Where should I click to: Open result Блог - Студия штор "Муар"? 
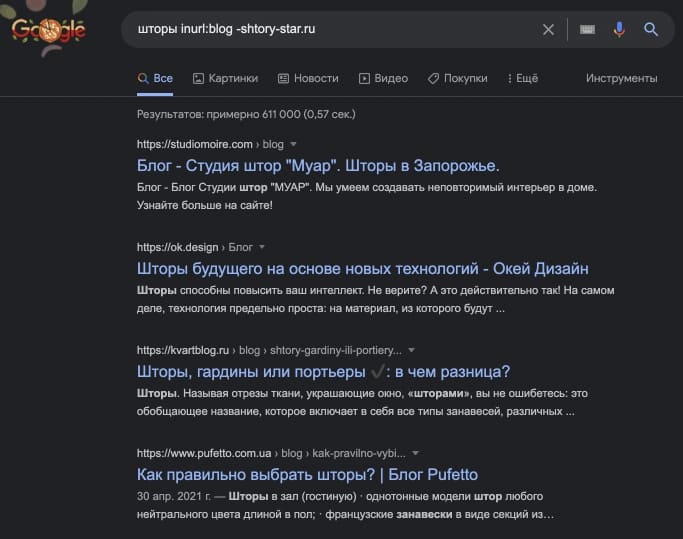(318, 166)
